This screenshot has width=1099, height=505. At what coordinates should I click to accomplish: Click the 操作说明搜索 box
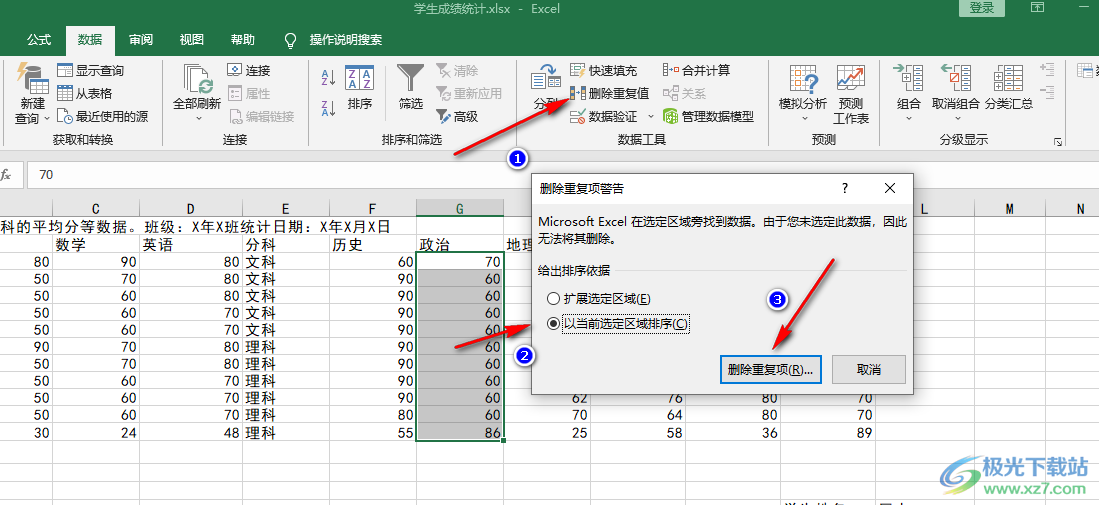click(346, 40)
